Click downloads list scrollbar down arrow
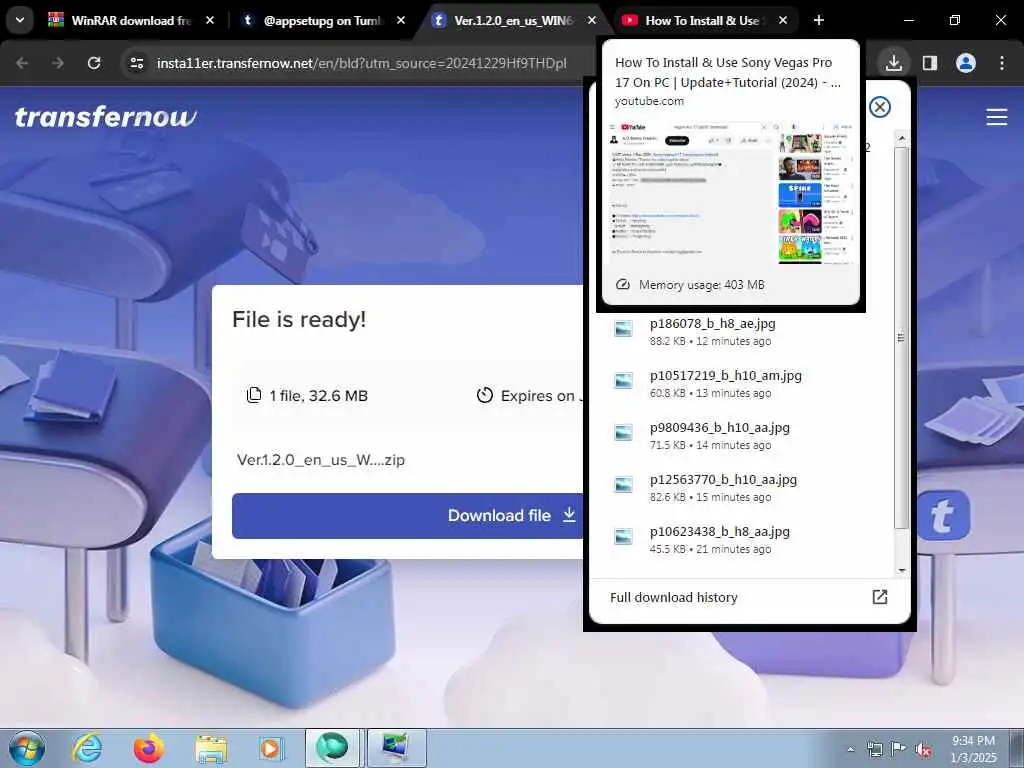The height and width of the screenshot is (768, 1024). 902,571
